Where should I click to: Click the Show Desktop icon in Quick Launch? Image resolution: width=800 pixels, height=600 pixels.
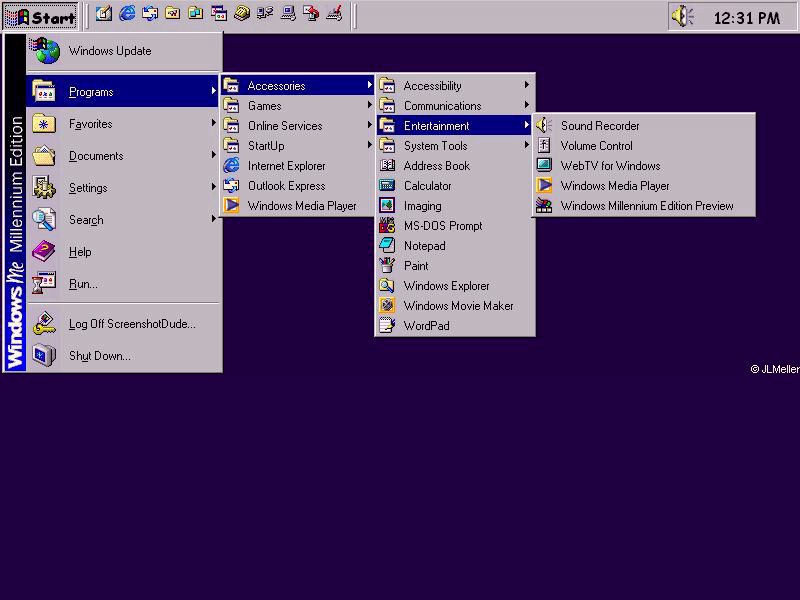(x=104, y=14)
